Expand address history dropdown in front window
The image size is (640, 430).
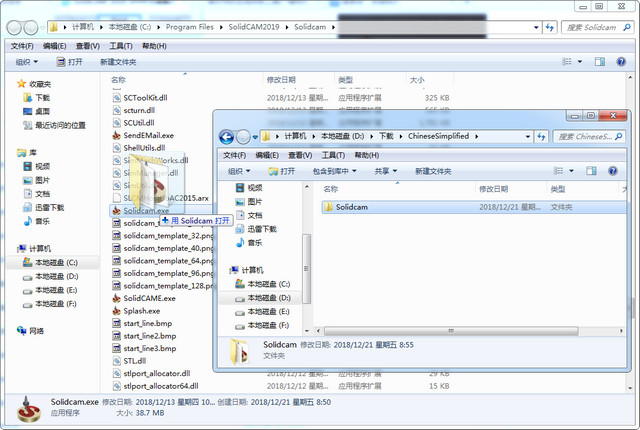528,137
